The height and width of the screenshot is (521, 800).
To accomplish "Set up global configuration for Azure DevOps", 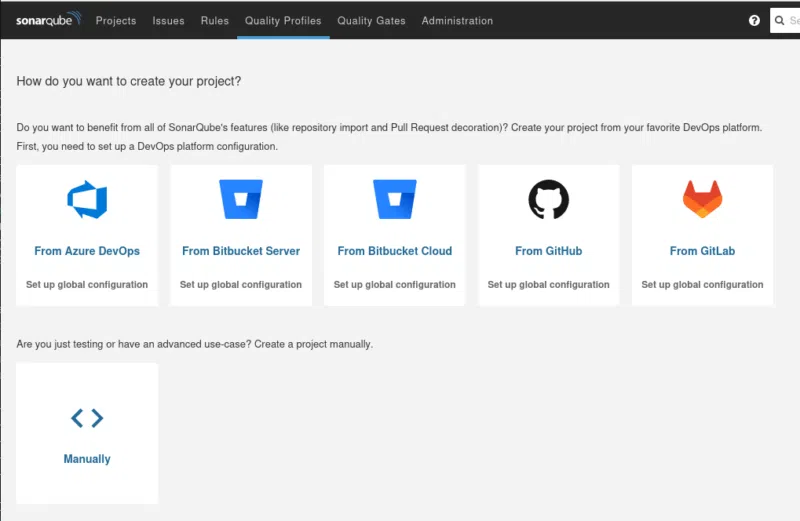I will (x=87, y=285).
